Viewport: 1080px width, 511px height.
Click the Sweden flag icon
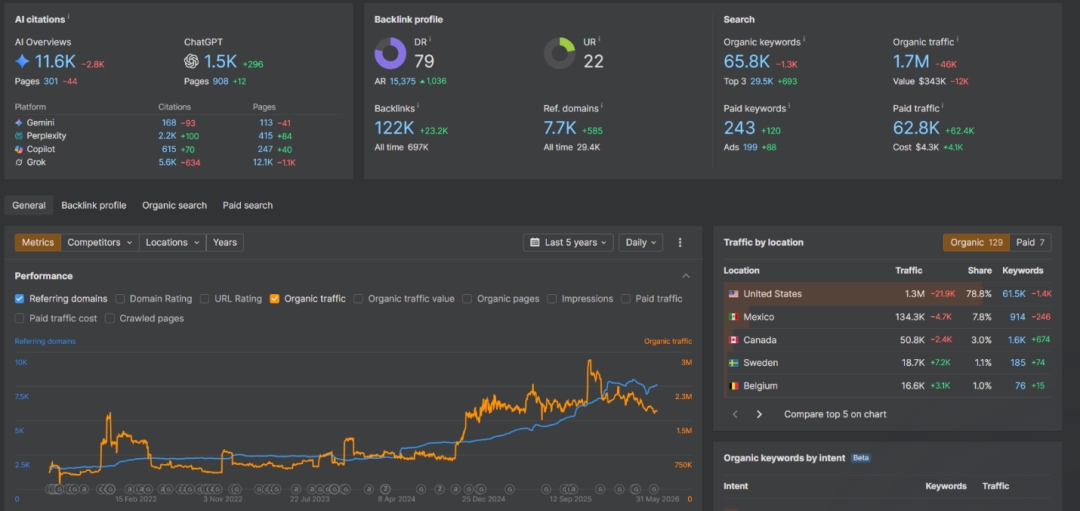[x=734, y=363]
